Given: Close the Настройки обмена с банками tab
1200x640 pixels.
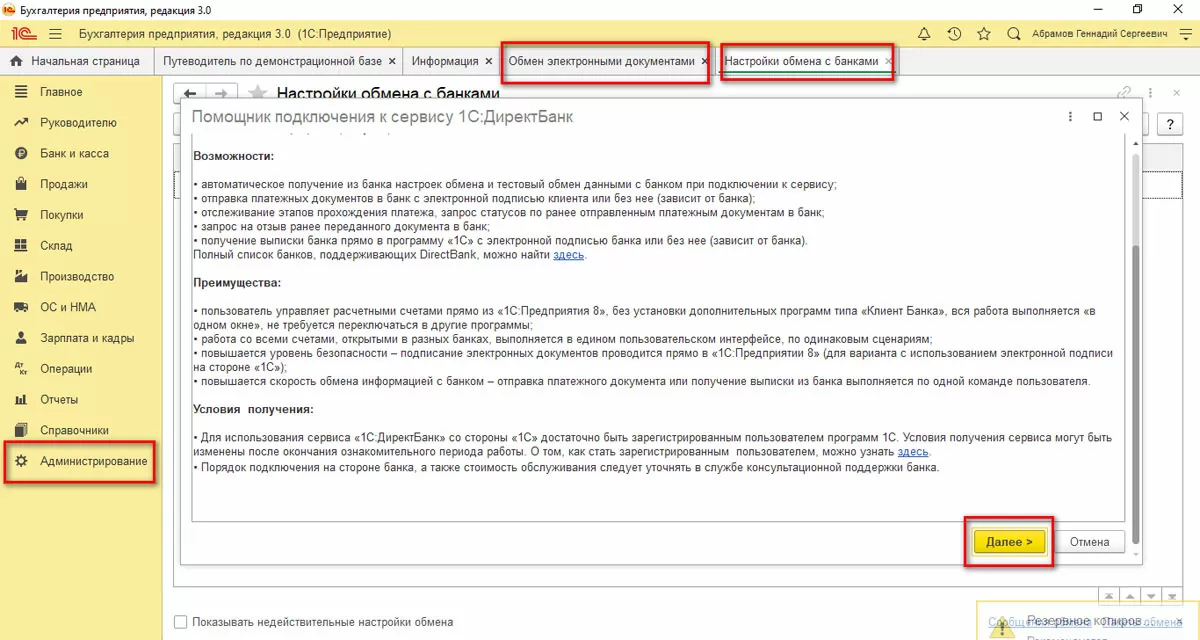Looking at the screenshot, I should 889,62.
